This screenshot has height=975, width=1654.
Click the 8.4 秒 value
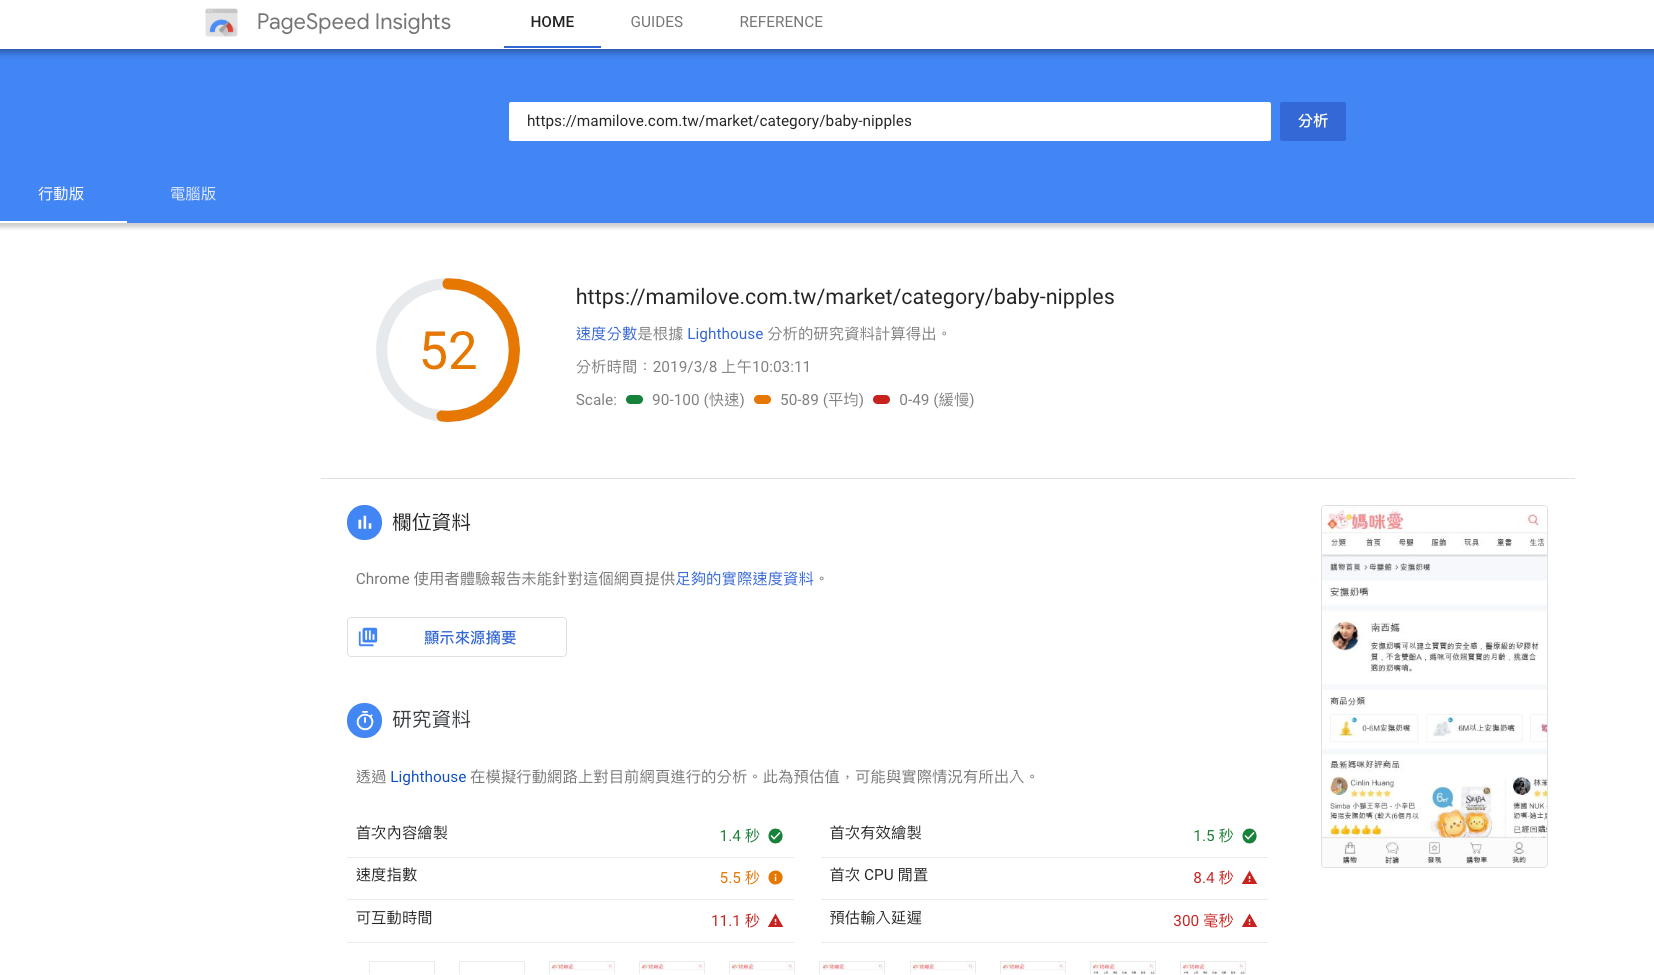(x=1213, y=878)
